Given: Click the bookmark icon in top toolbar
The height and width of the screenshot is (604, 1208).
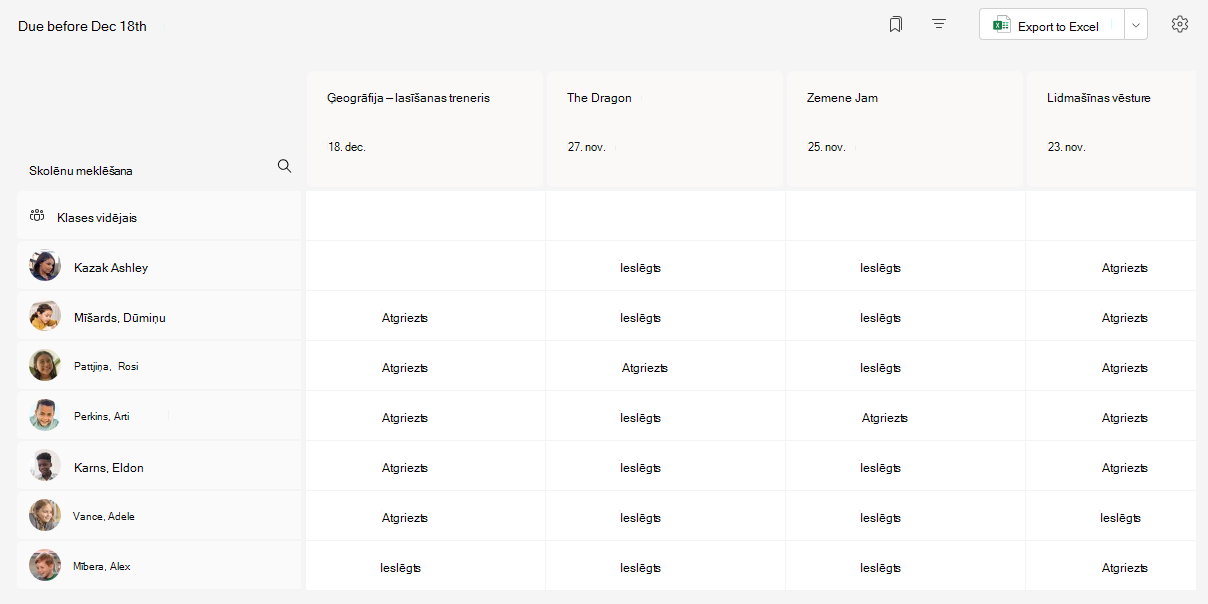Looking at the screenshot, I should tap(896, 24).
